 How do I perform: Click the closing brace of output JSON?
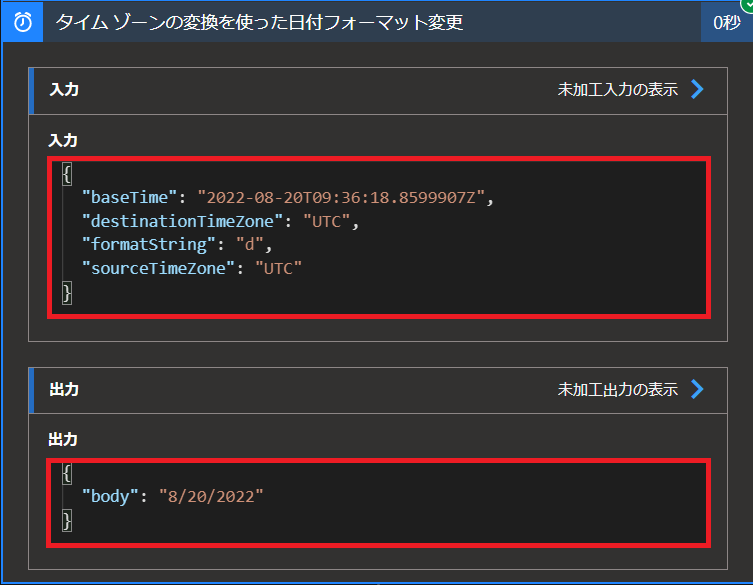tap(67, 521)
